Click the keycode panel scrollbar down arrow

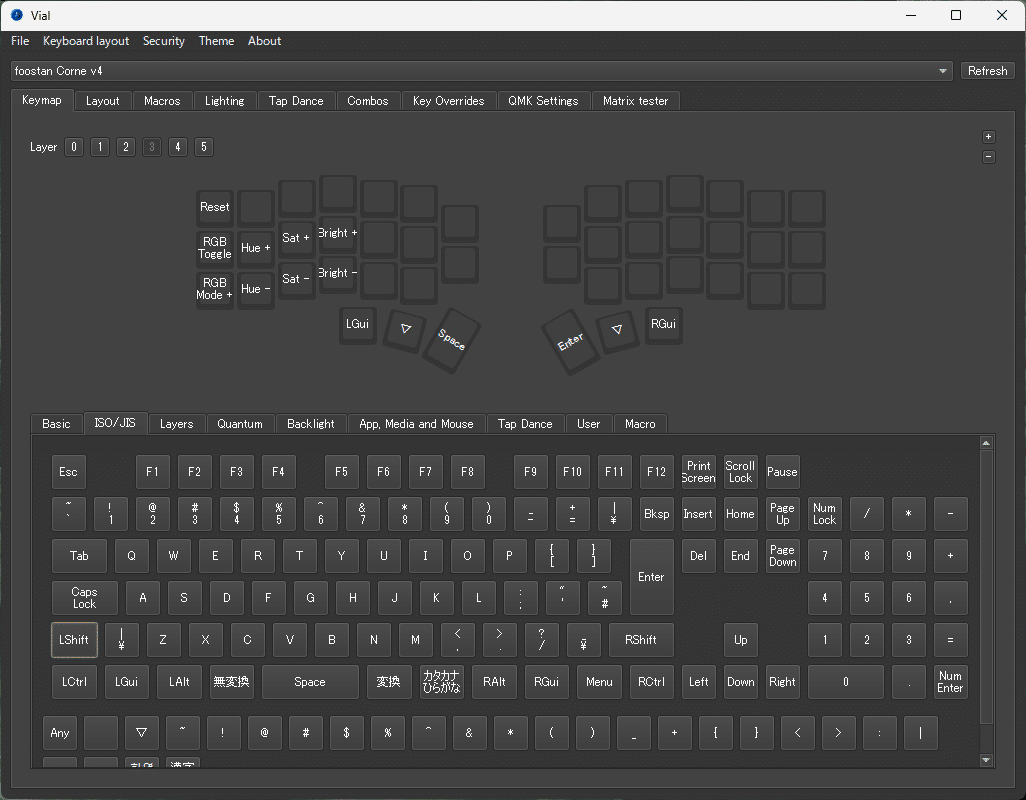coord(986,758)
